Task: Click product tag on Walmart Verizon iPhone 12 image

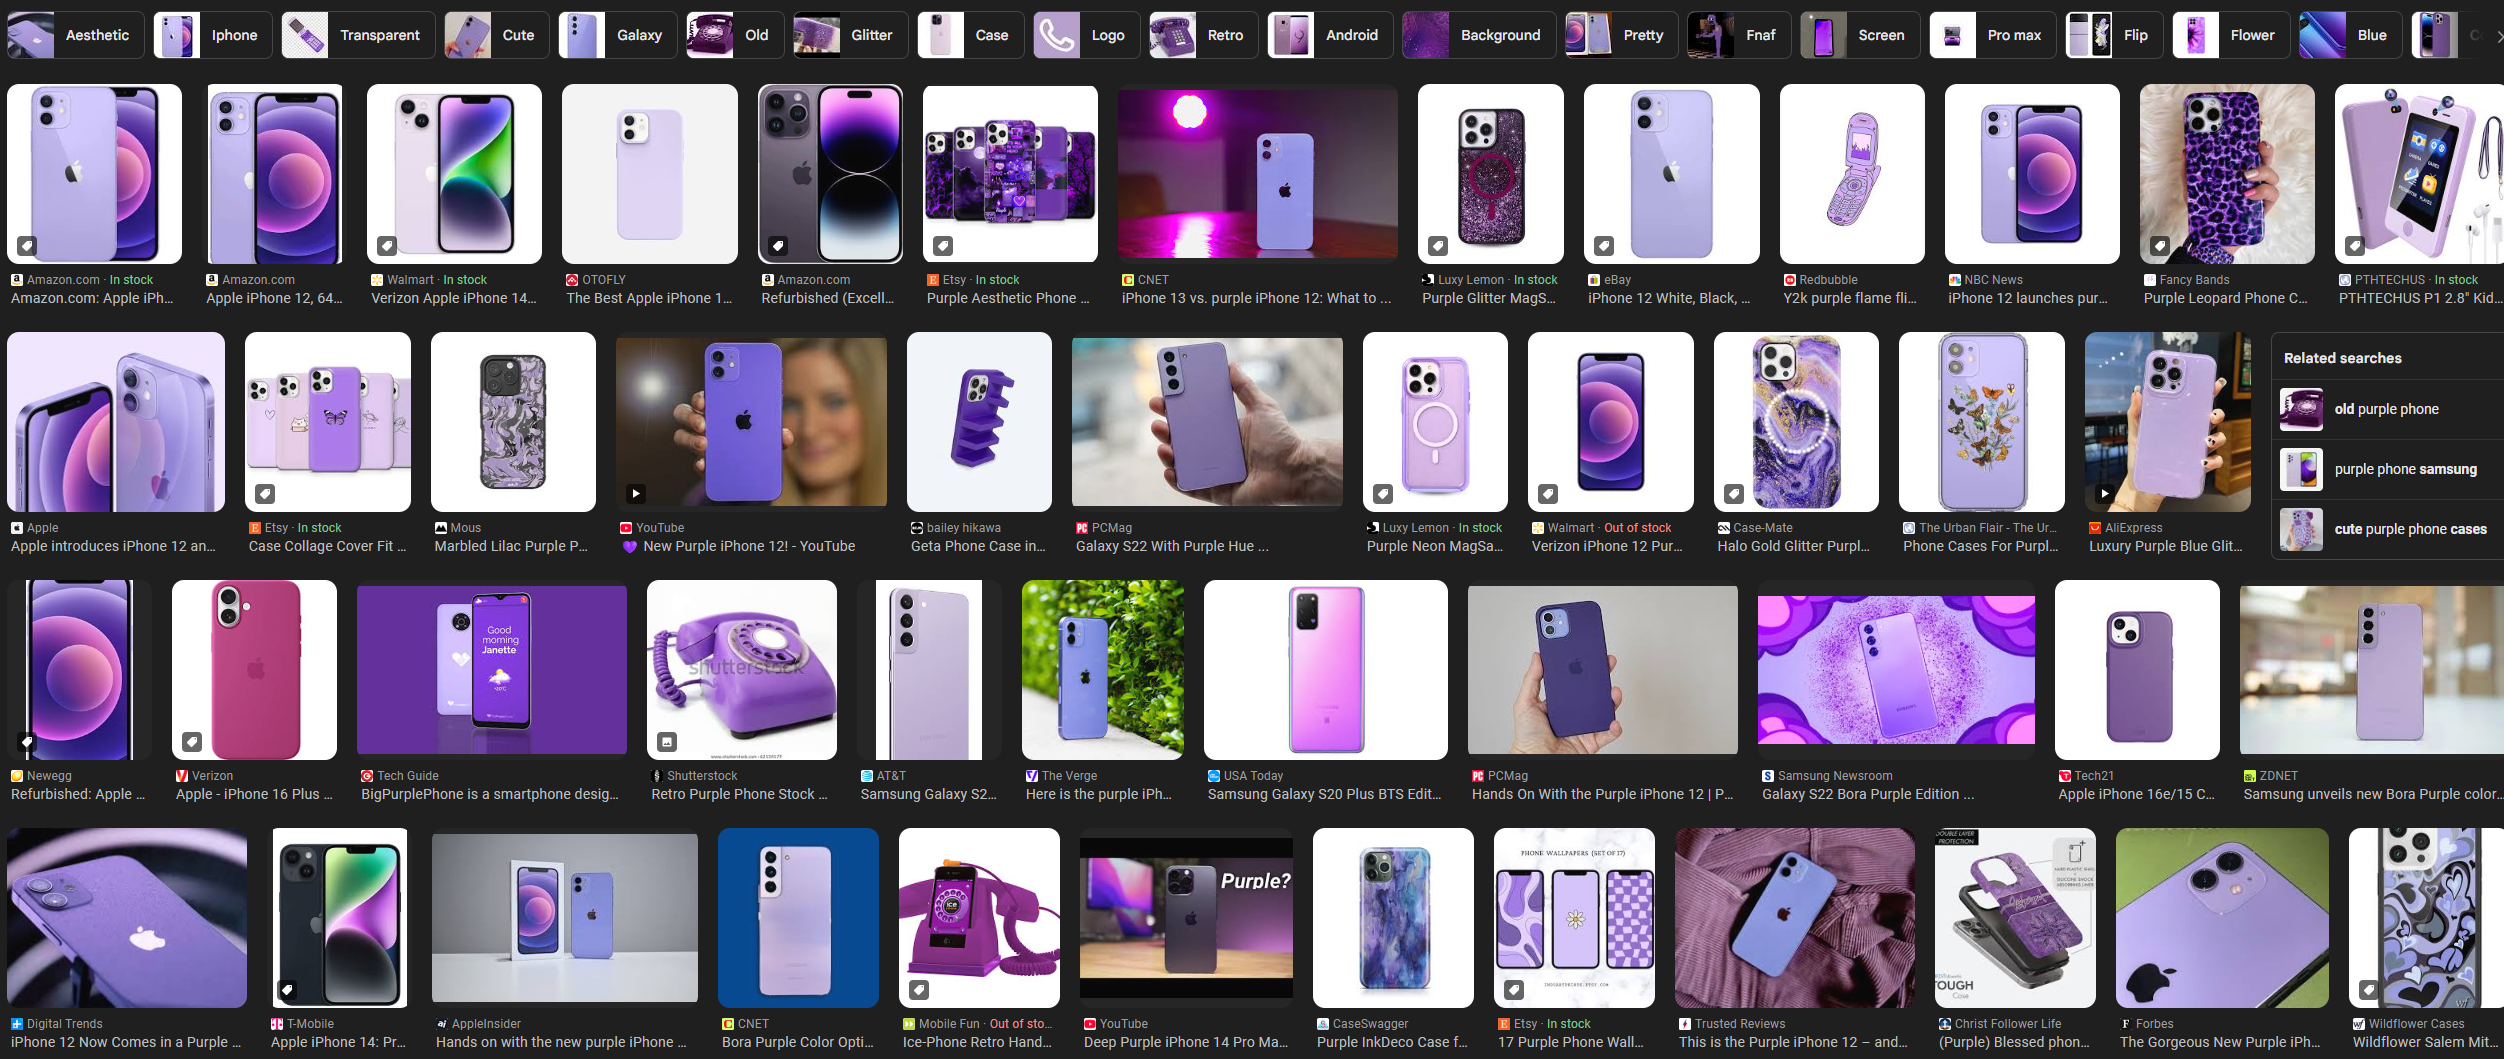Action: click(1548, 493)
